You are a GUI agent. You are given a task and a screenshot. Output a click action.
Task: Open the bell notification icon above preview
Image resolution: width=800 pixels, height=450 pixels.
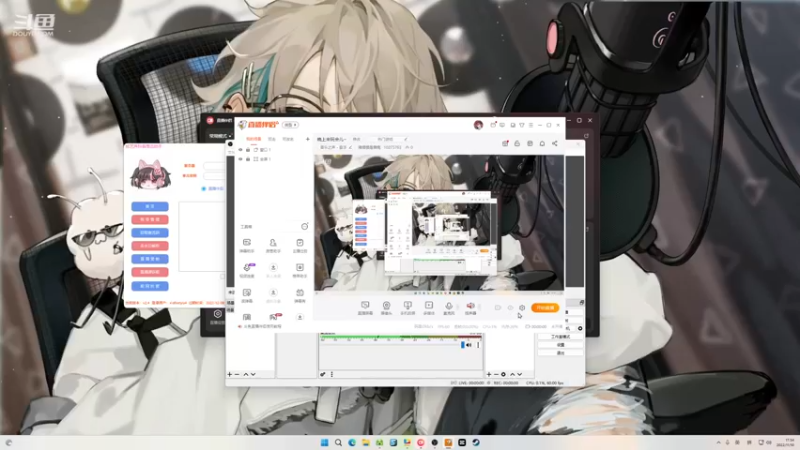pyautogui.click(x=542, y=143)
